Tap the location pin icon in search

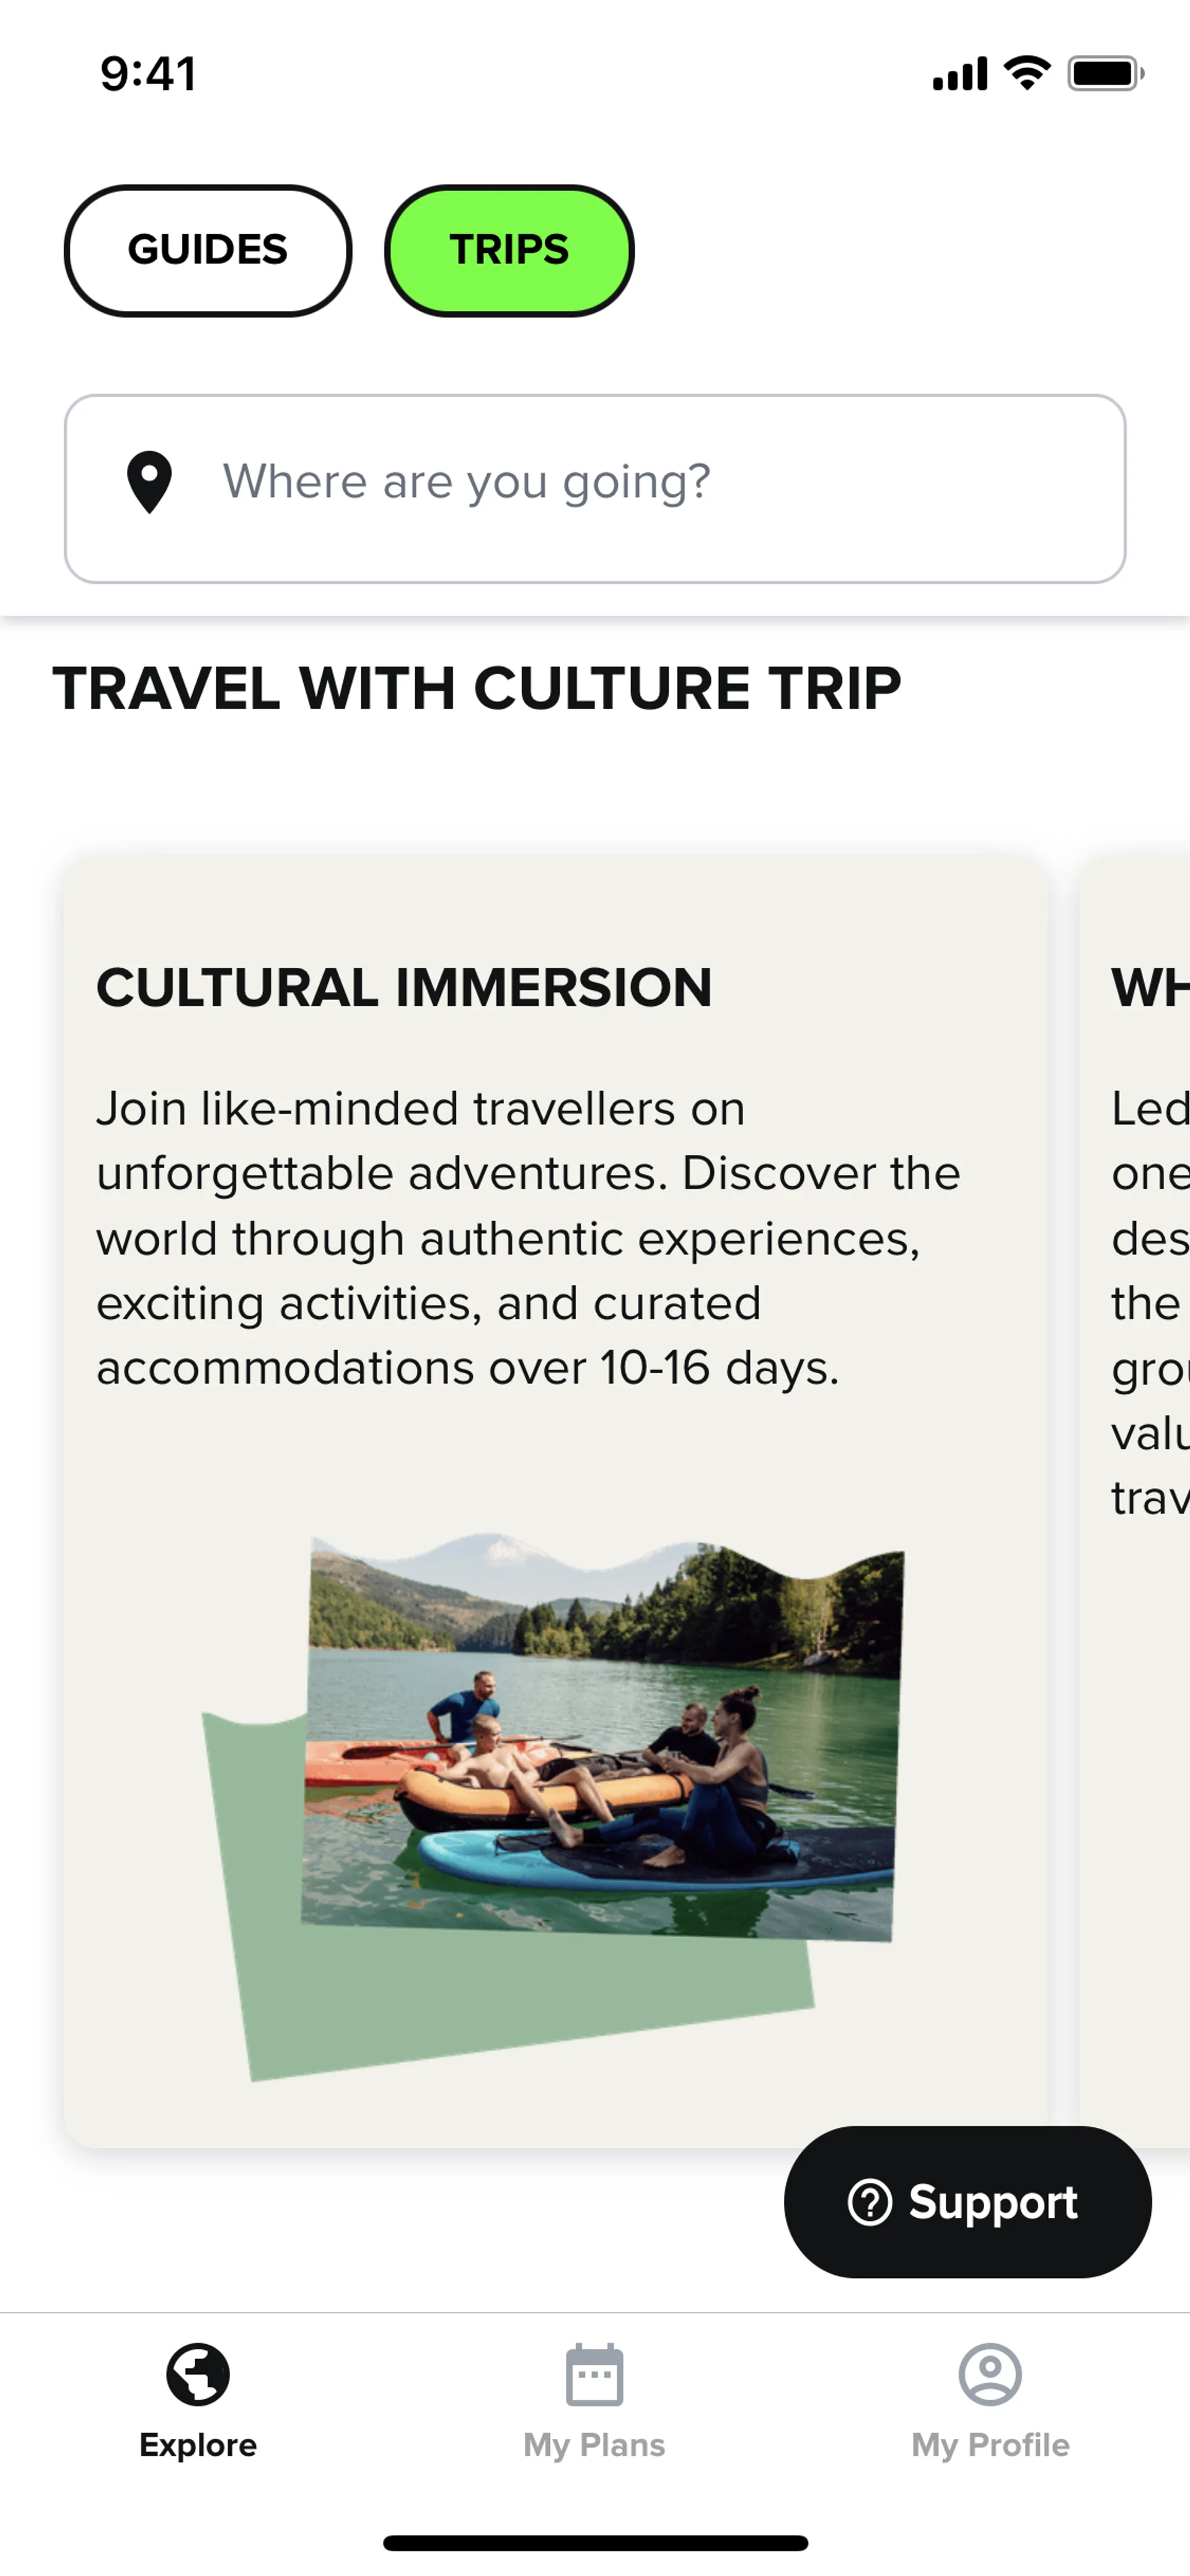(x=149, y=482)
